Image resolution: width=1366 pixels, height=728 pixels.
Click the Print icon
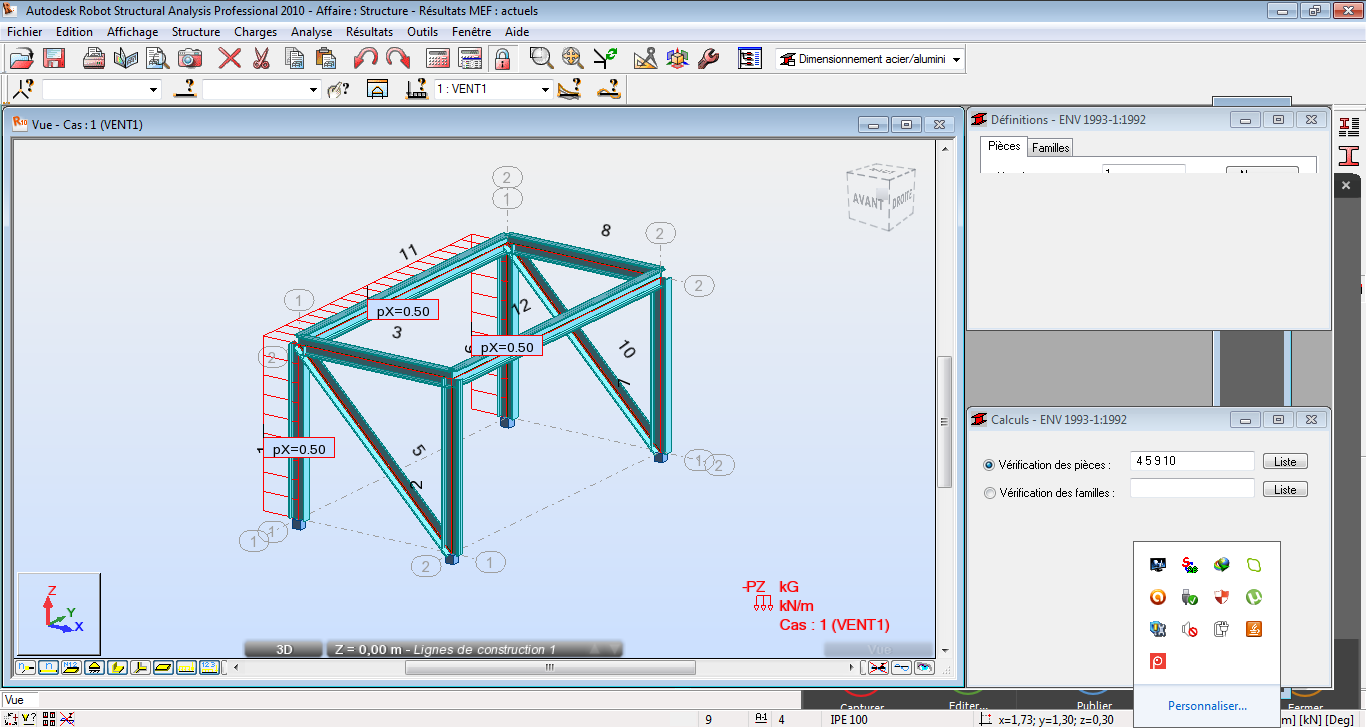pyautogui.click(x=95, y=58)
